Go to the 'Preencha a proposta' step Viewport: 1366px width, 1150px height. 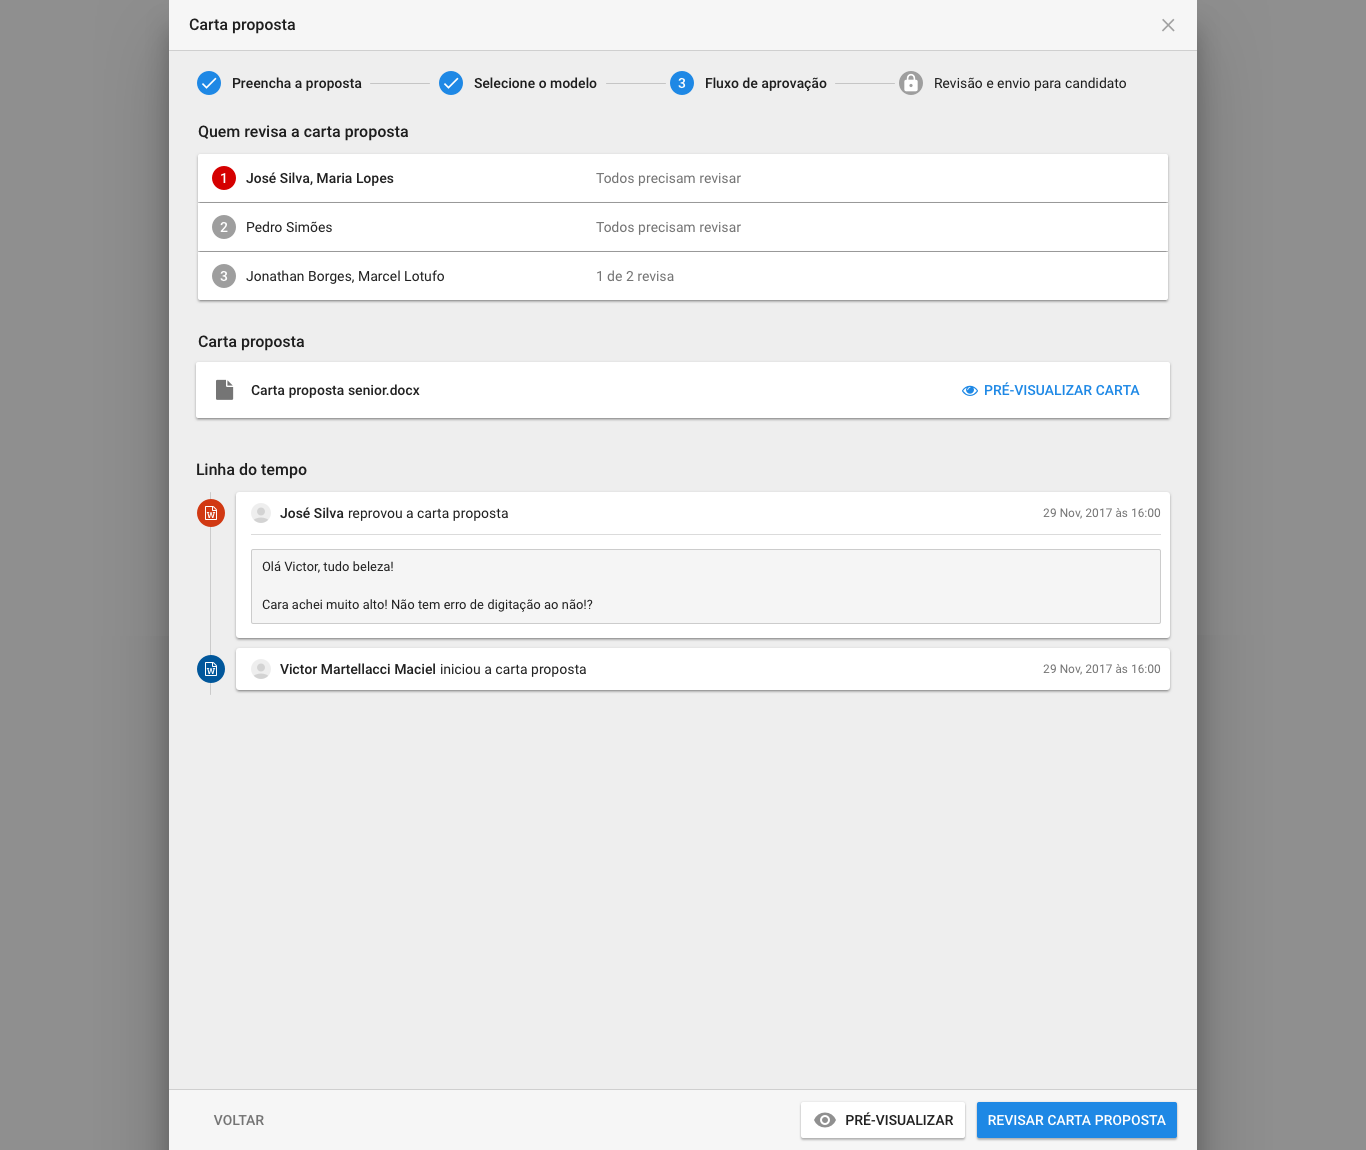(x=280, y=83)
